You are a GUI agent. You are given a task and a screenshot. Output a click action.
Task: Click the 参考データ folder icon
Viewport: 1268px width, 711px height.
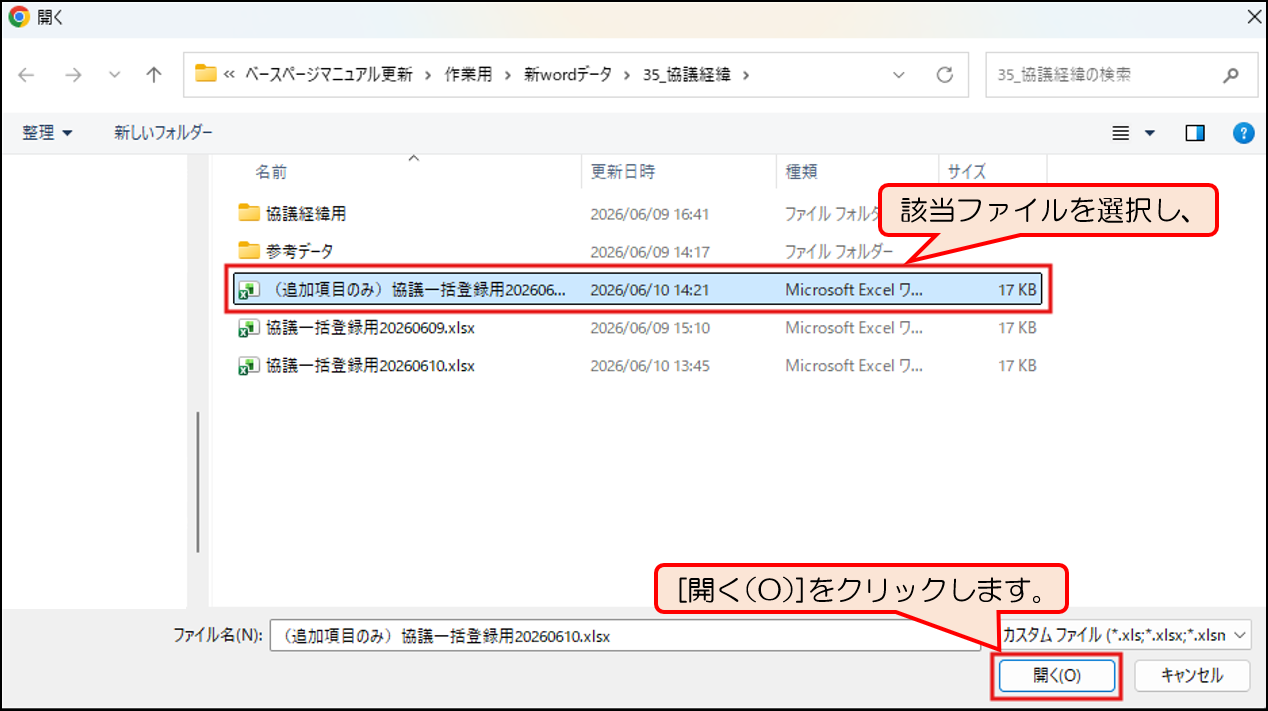249,250
